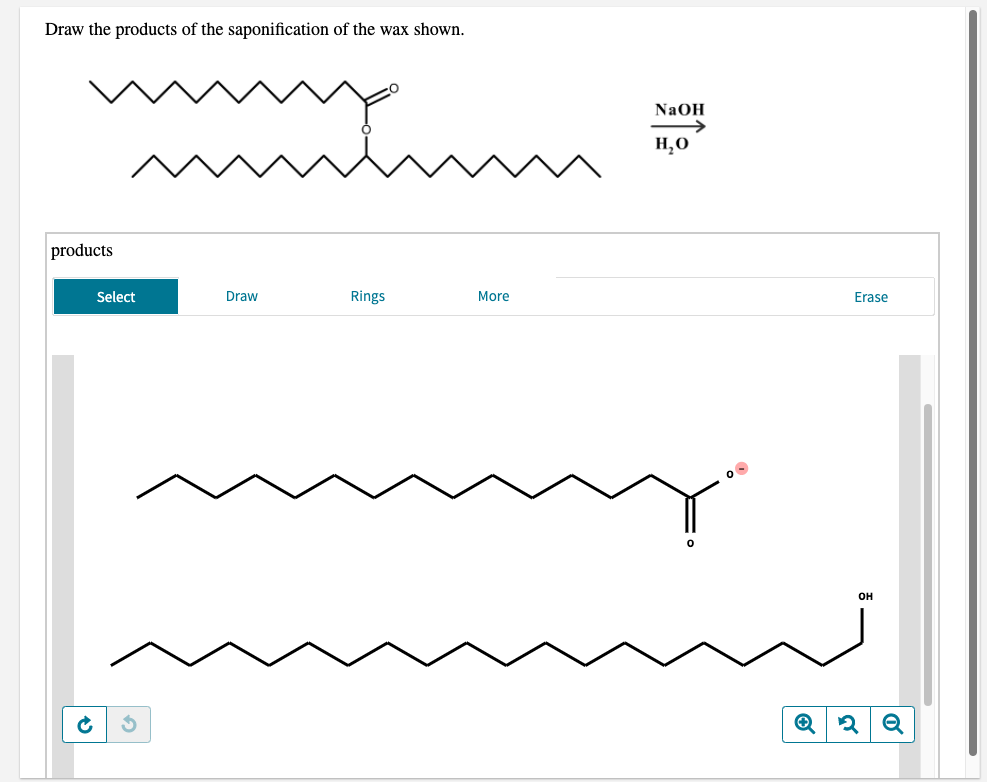Reset the canvas zoom with the middle magnifier icon
The width and height of the screenshot is (987, 782).
point(848,724)
